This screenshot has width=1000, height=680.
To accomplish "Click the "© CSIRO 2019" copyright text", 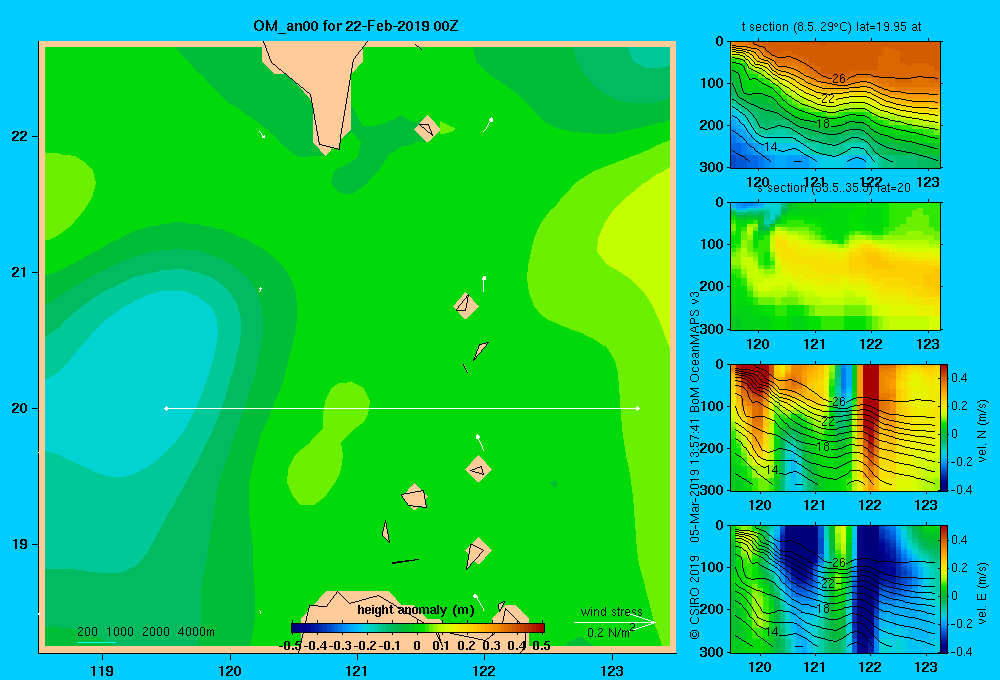I will (695, 596).
